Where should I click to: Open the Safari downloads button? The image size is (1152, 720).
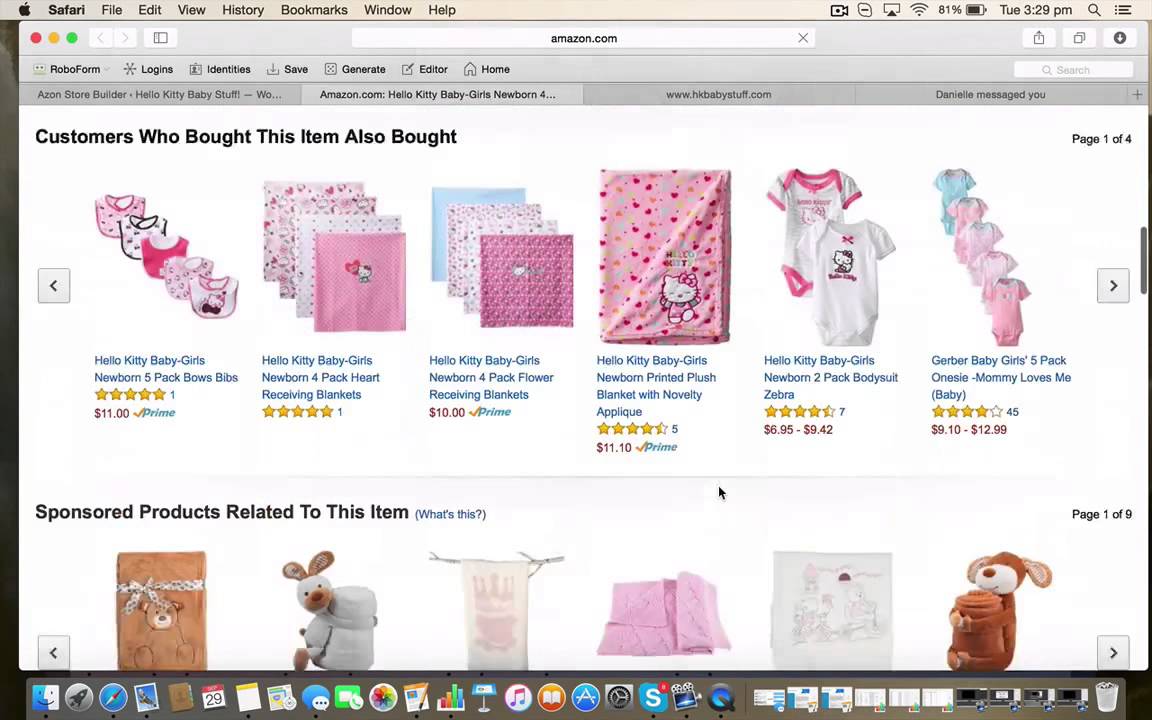1120,38
